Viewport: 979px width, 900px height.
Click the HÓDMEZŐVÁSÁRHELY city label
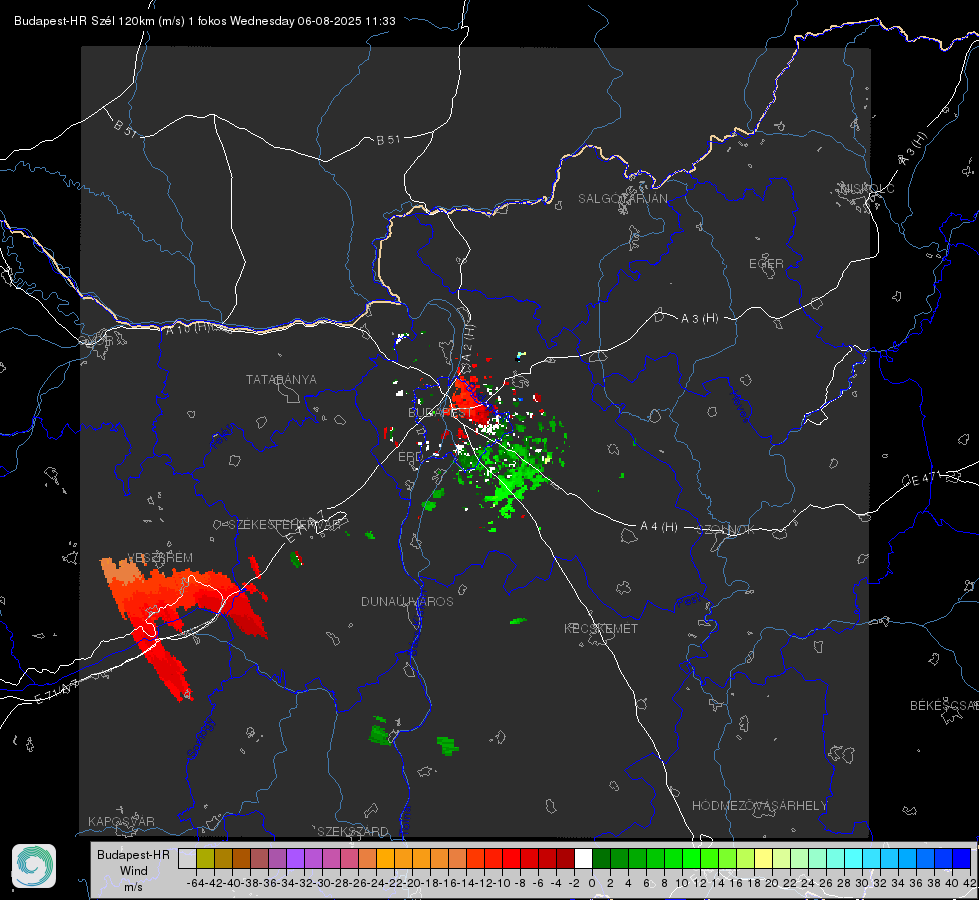[x=759, y=806]
